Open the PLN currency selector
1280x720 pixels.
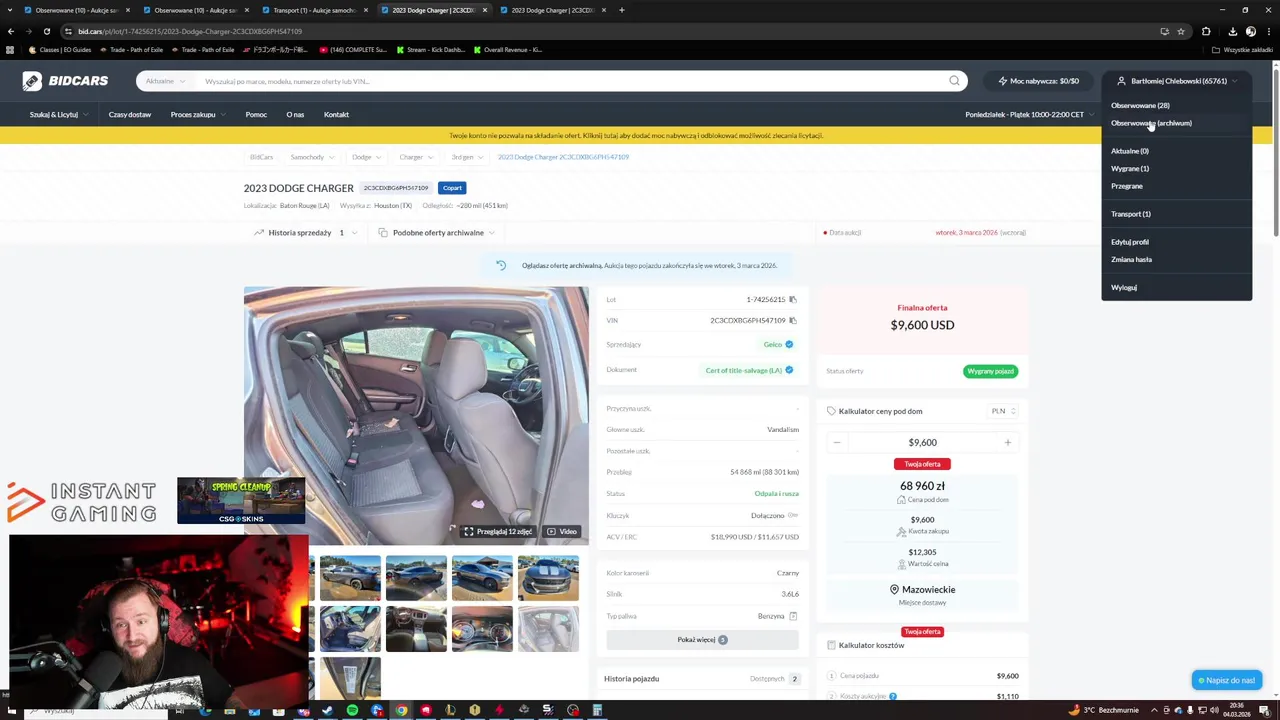click(x=1003, y=411)
